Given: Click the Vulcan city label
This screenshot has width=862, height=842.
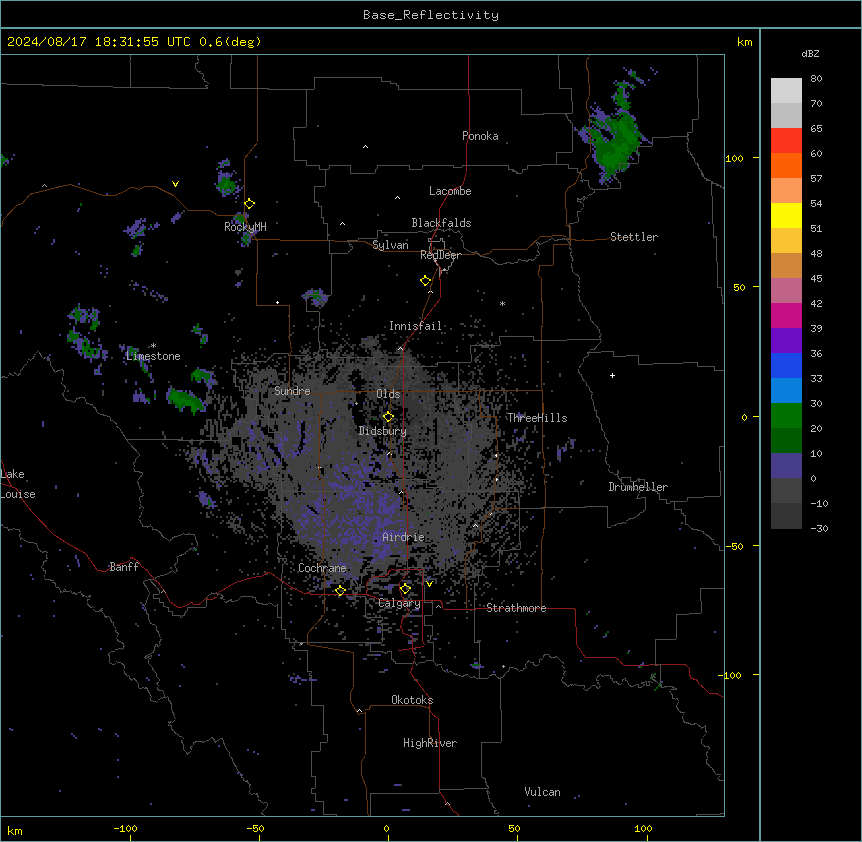Looking at the screenshot, I should coord(543,792).
